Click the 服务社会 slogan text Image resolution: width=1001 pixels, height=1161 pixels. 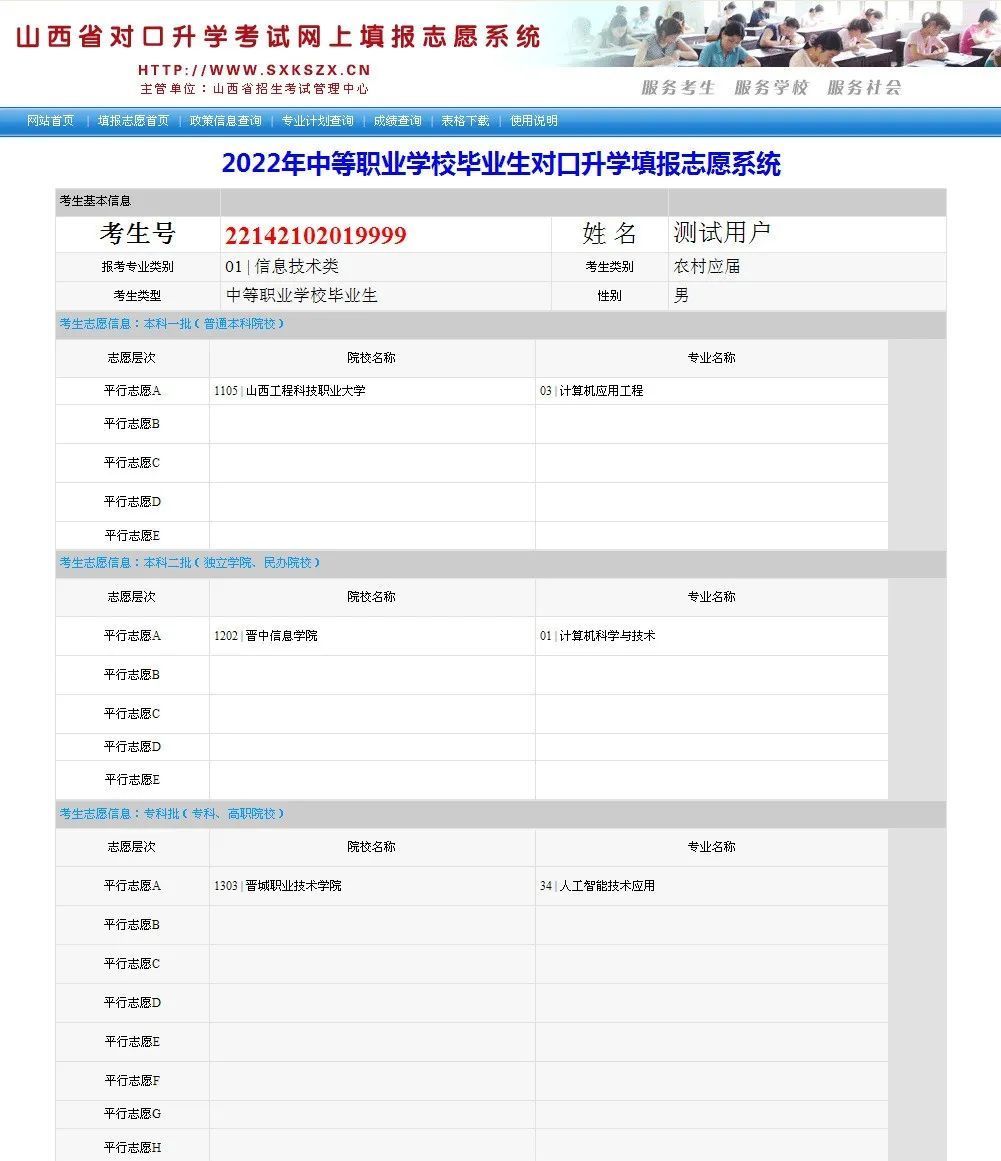pos(864,87)
